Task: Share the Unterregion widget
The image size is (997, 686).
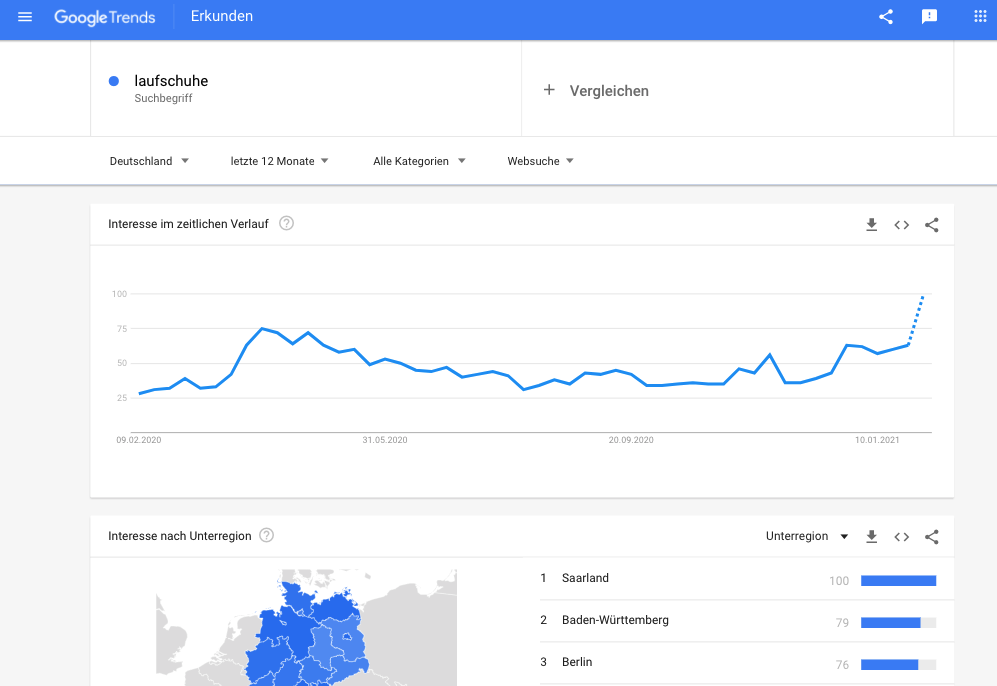Action: pos(932,537)
